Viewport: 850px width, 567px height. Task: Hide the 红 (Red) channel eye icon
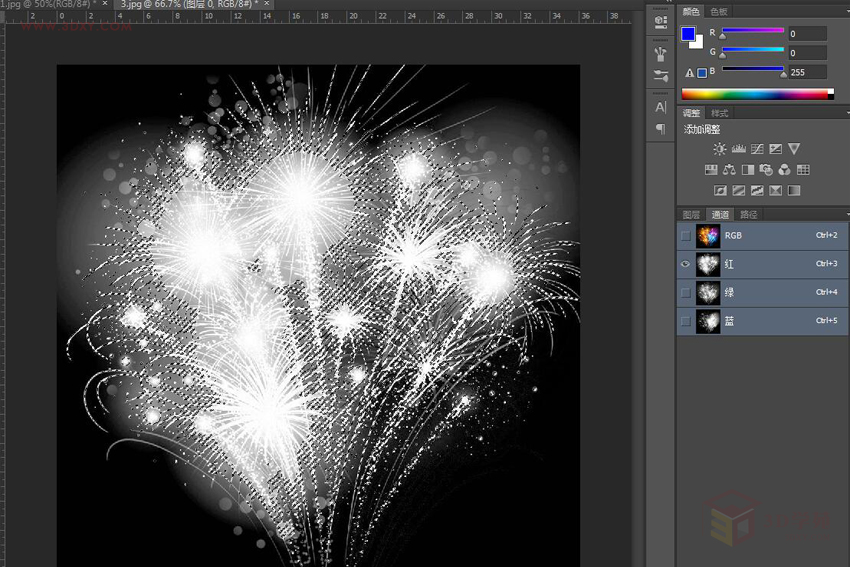pyautogui.click(x=686, y=264)
